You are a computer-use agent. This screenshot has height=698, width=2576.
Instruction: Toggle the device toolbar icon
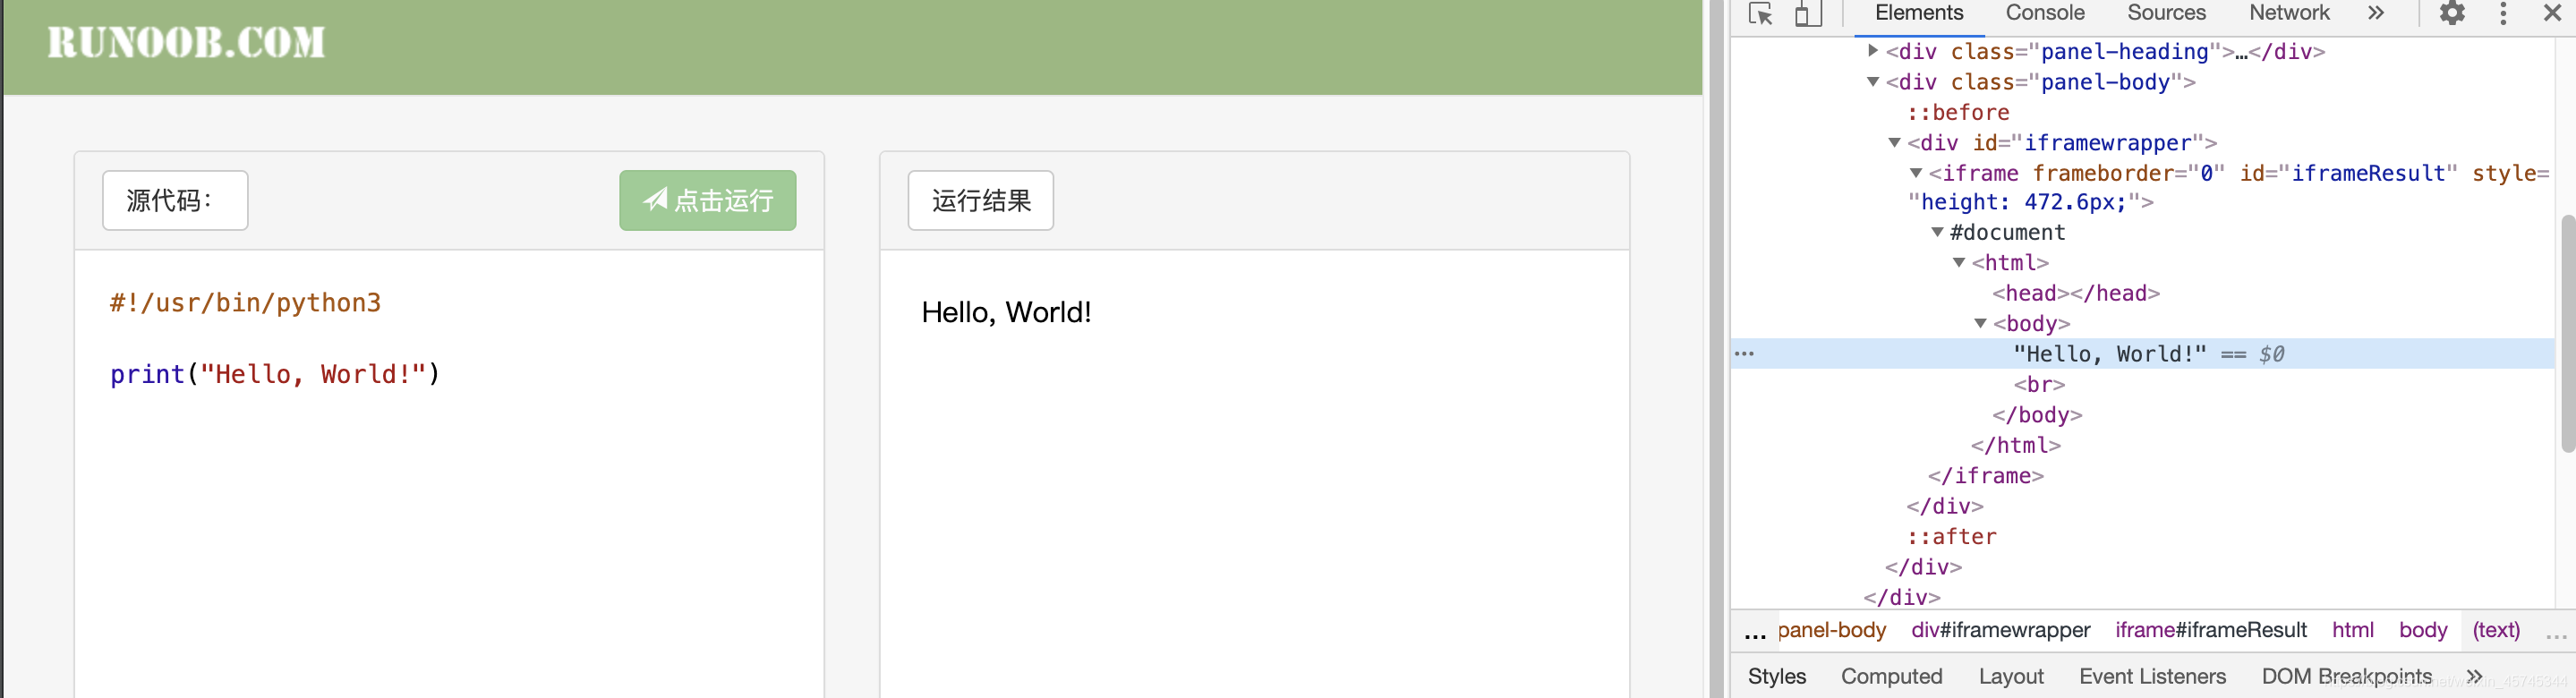pos(1807,14)
